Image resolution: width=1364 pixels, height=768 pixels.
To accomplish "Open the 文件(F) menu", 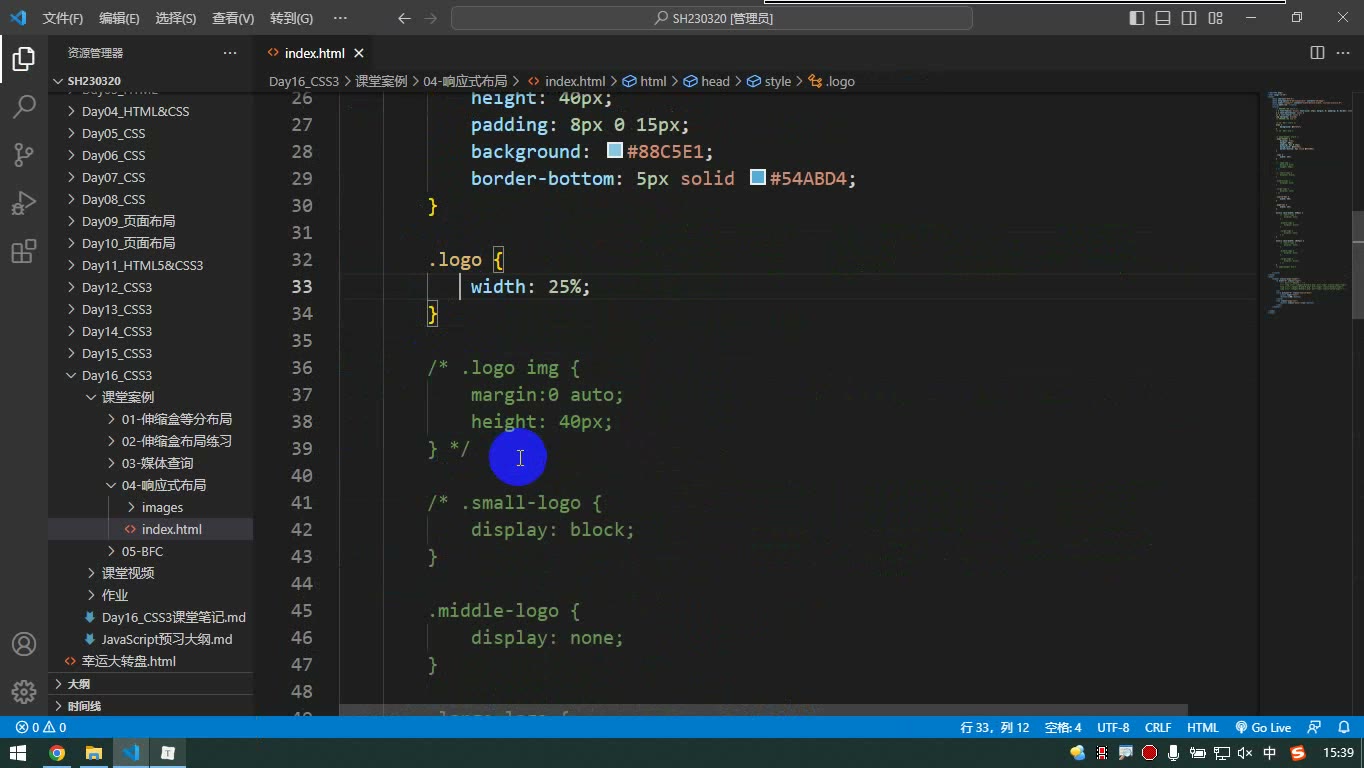I will pyautogui.click(x=63, y=18).
